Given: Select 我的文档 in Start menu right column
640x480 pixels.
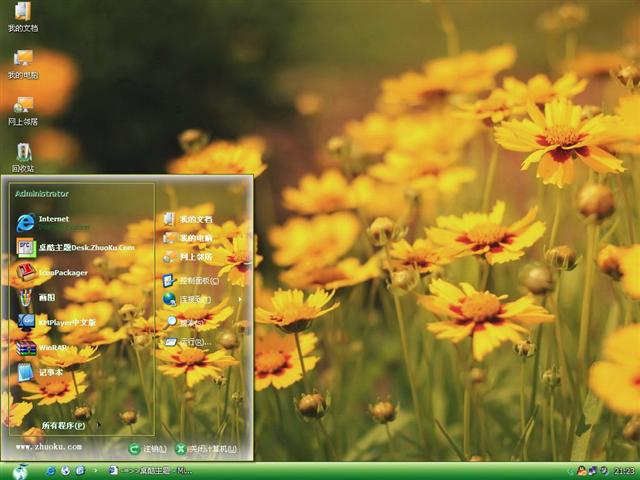Looking at the screenshot, I should click(x=188, y=219).
